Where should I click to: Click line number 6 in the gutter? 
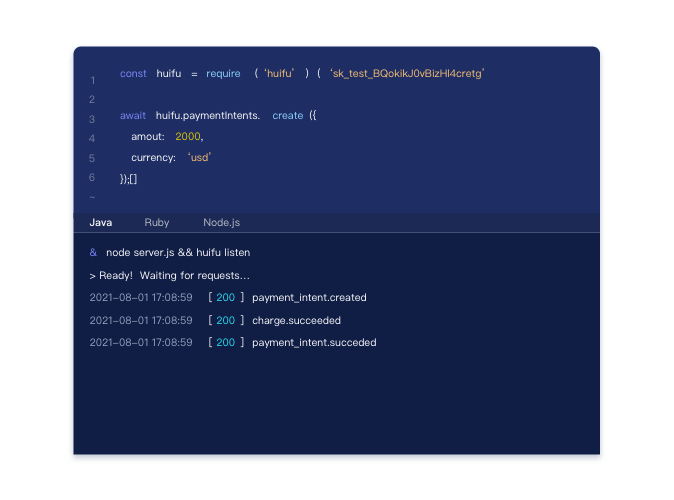[x=92, y=177]
